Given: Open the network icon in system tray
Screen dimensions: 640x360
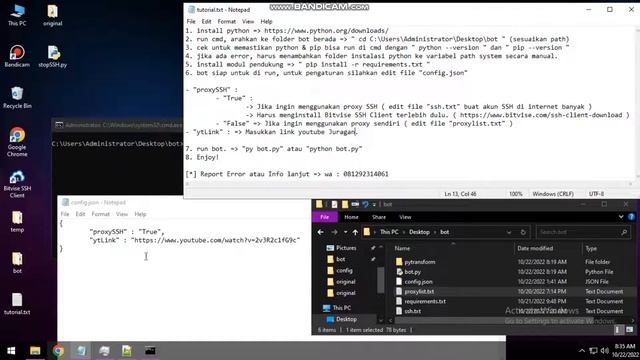Looking at the screenshot, I should coord(593,351).
